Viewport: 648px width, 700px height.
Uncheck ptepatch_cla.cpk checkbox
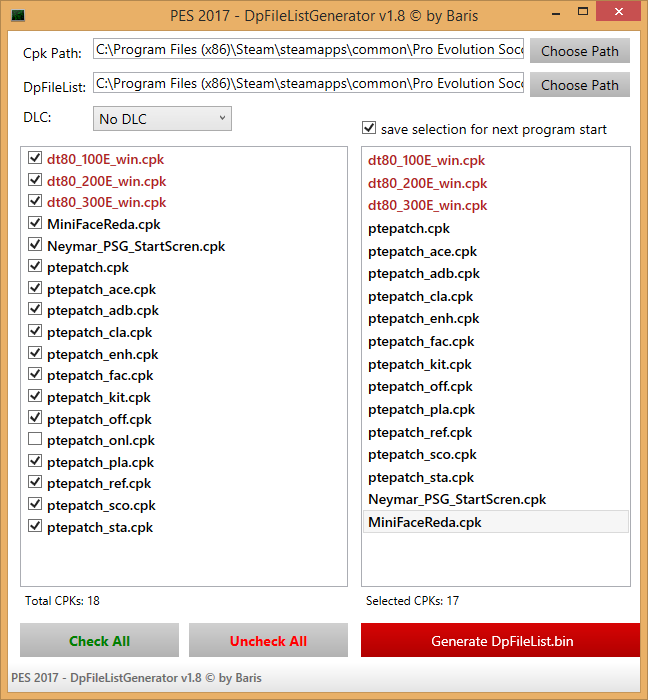tap(35, 331)
